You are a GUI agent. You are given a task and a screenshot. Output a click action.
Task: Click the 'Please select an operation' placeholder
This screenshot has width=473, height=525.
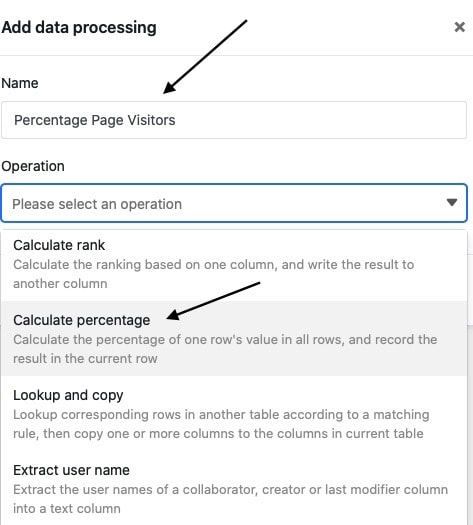(97, 204)
